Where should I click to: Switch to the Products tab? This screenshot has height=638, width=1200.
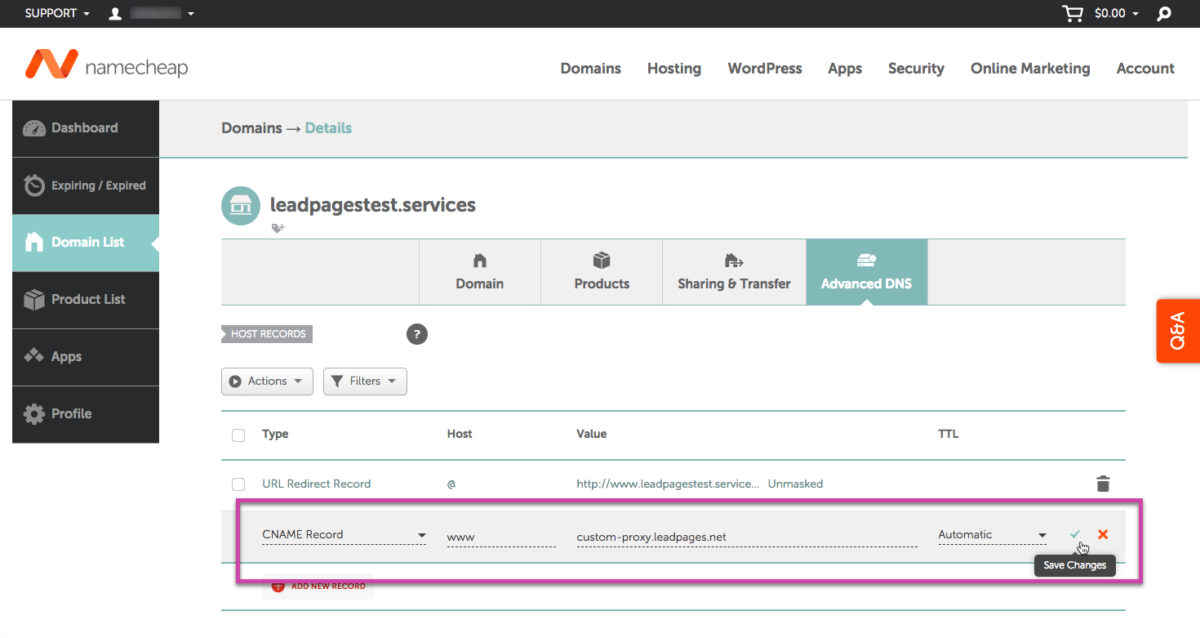[x=602, y=272]
